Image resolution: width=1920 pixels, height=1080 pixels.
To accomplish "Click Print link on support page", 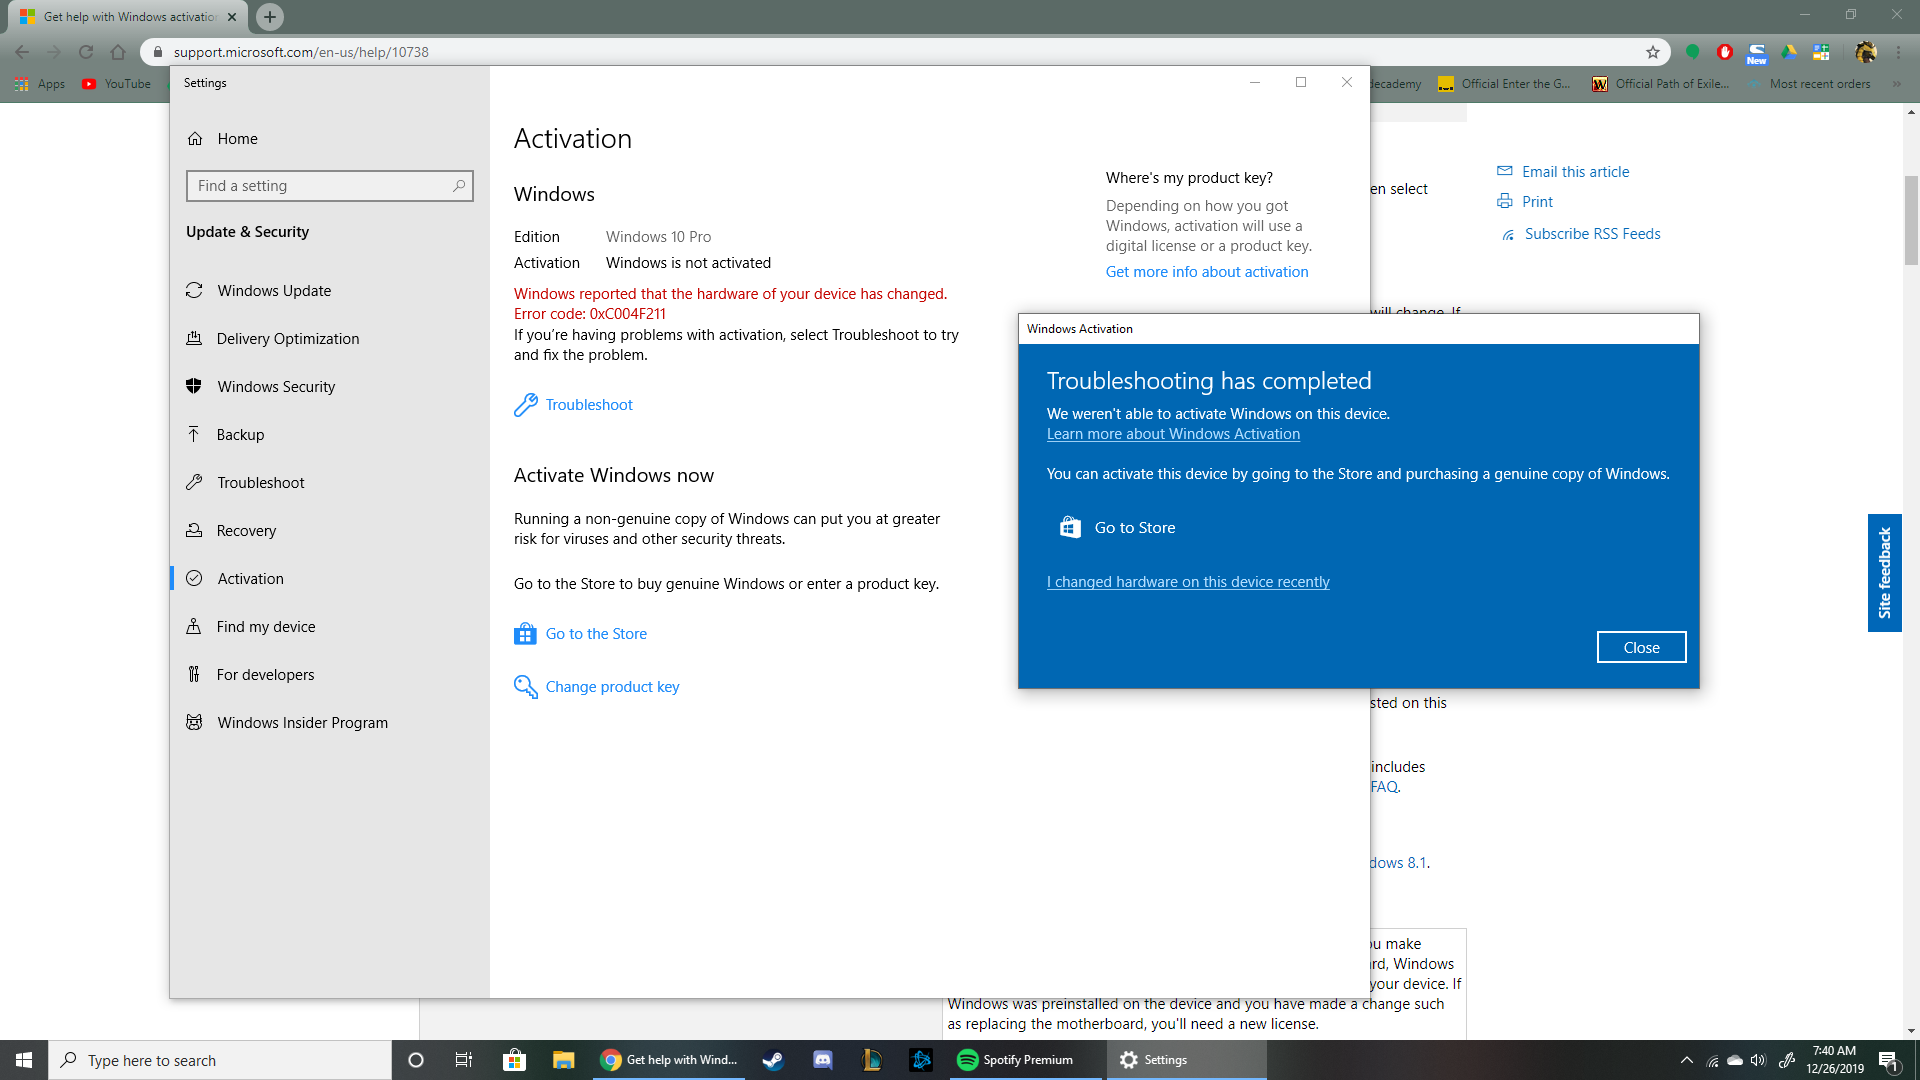I will [1525, 202].
